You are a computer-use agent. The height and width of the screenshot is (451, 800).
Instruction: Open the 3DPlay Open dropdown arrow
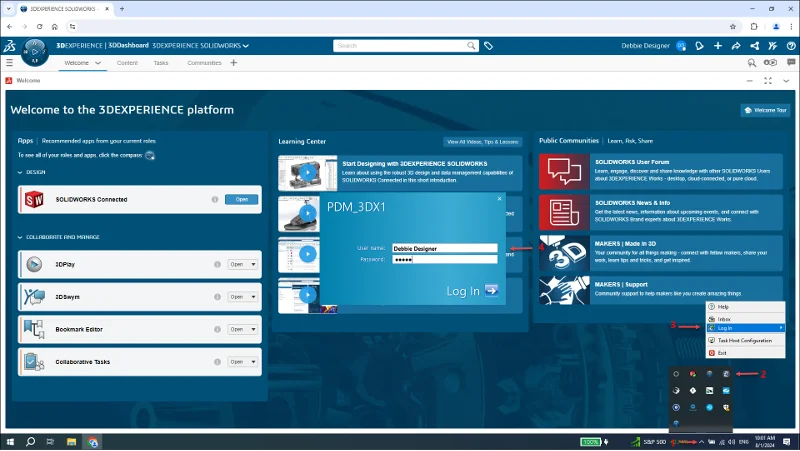[253, 264]
